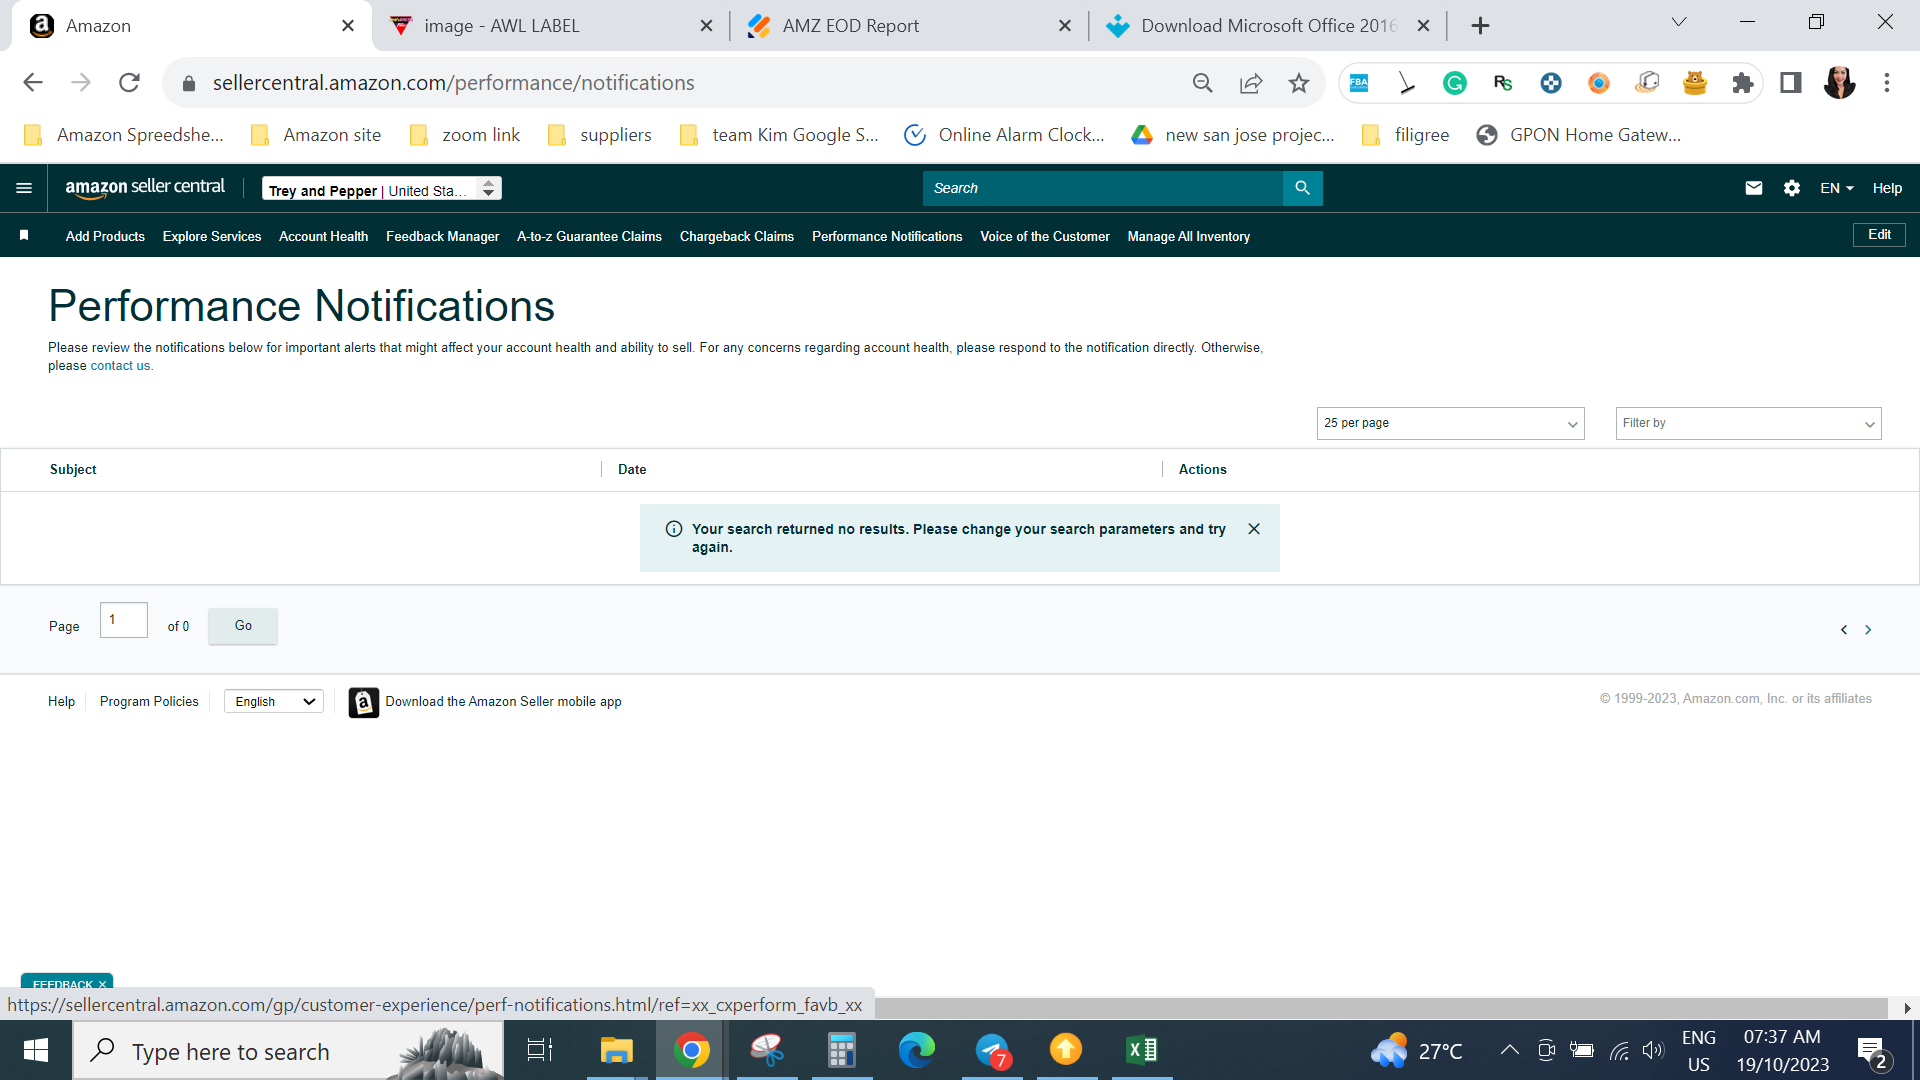Click the Amazon Seller Central logo
1920x1080 pixels.
pos(145,188)
